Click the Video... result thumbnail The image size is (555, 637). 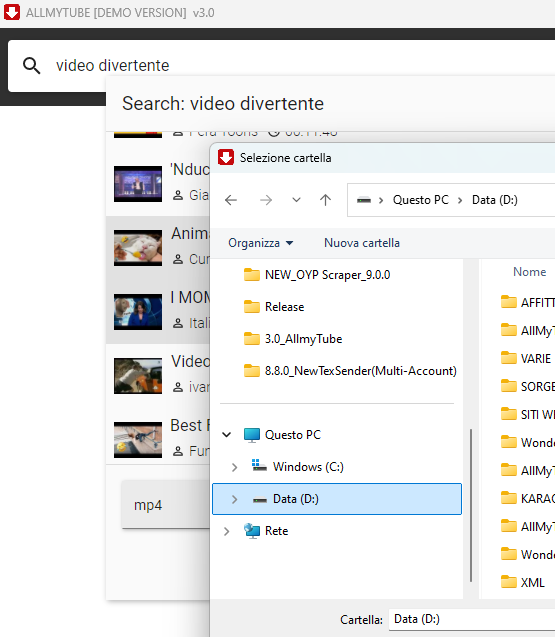click(138, 376)
